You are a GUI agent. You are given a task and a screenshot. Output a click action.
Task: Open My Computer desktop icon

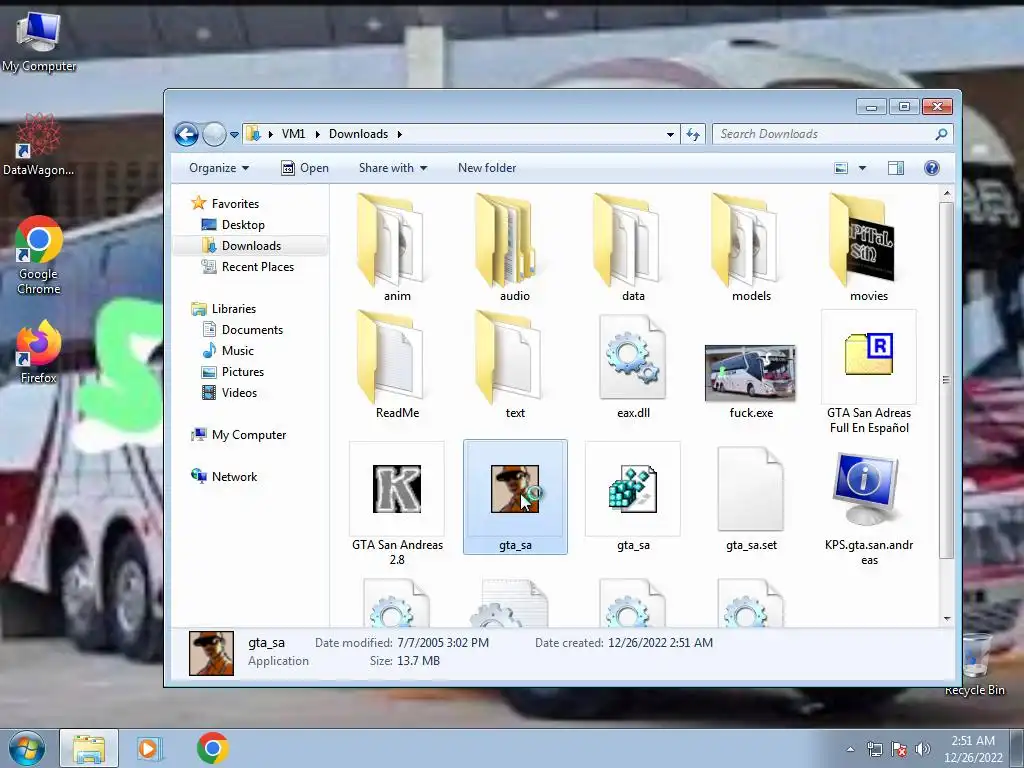click(x=39, y=41)
